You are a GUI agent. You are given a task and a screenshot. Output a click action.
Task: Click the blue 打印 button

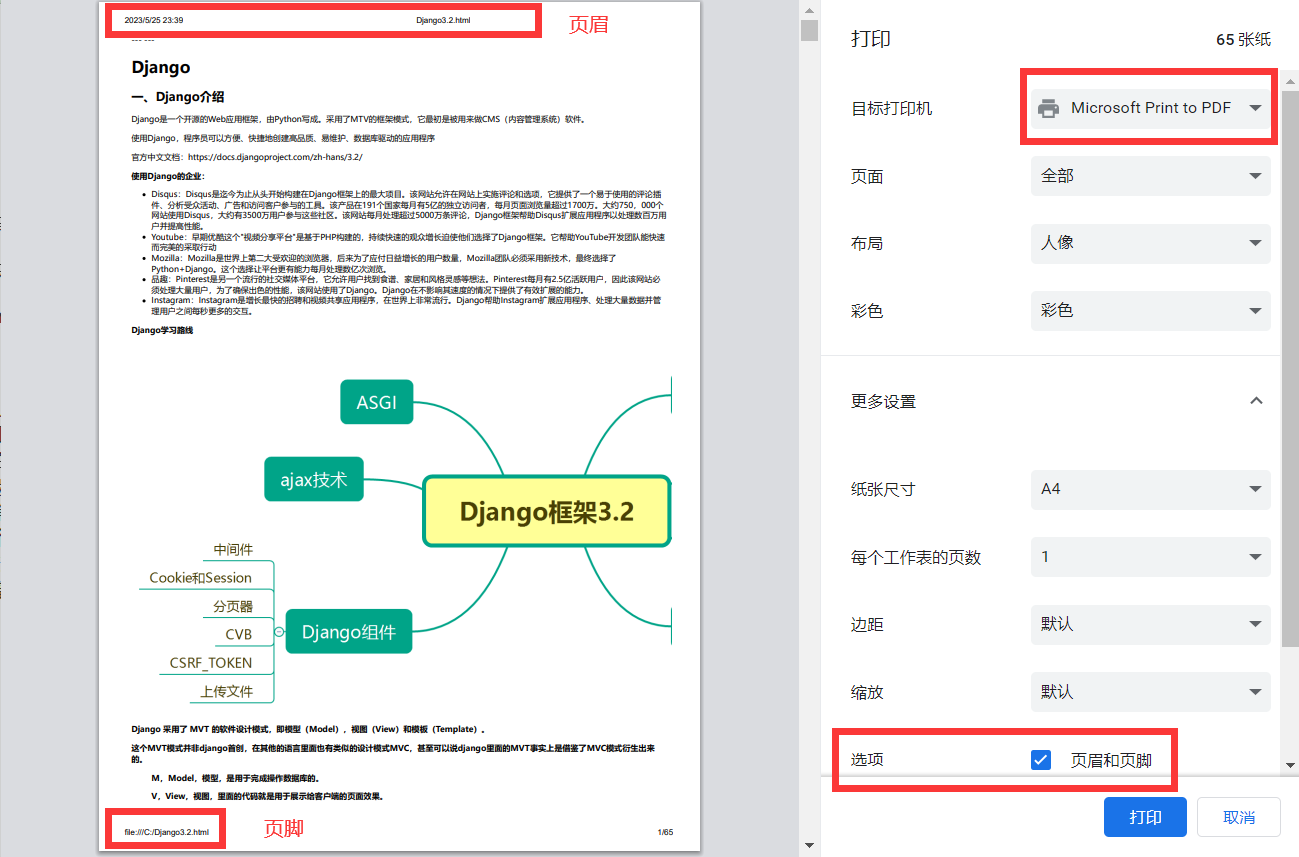(x=1145, y=817)
